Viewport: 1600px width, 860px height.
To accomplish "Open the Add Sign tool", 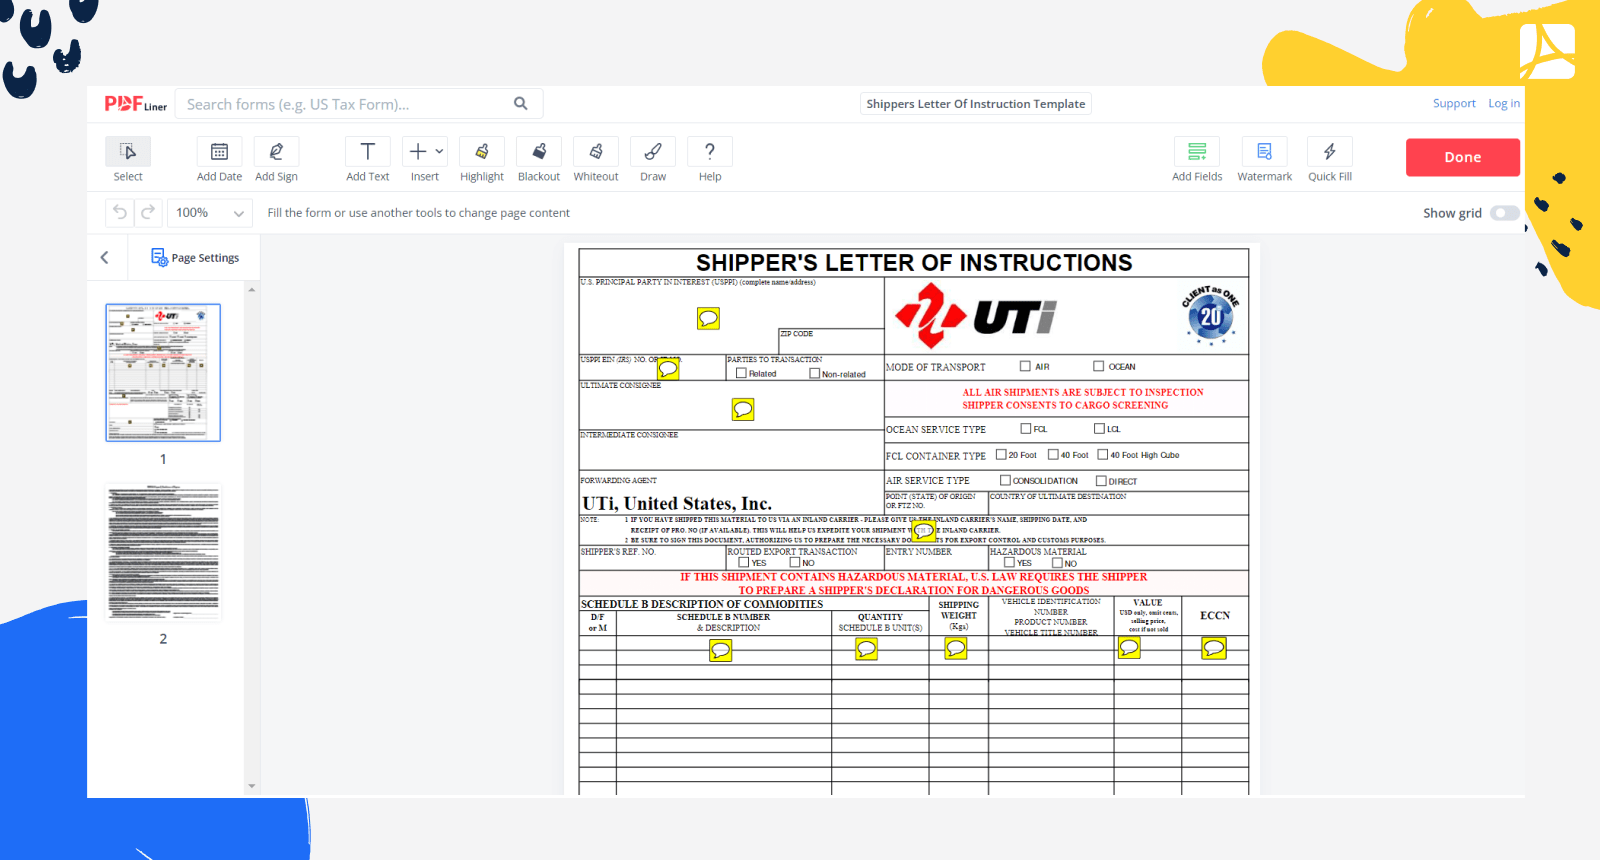I will [276, 152].
